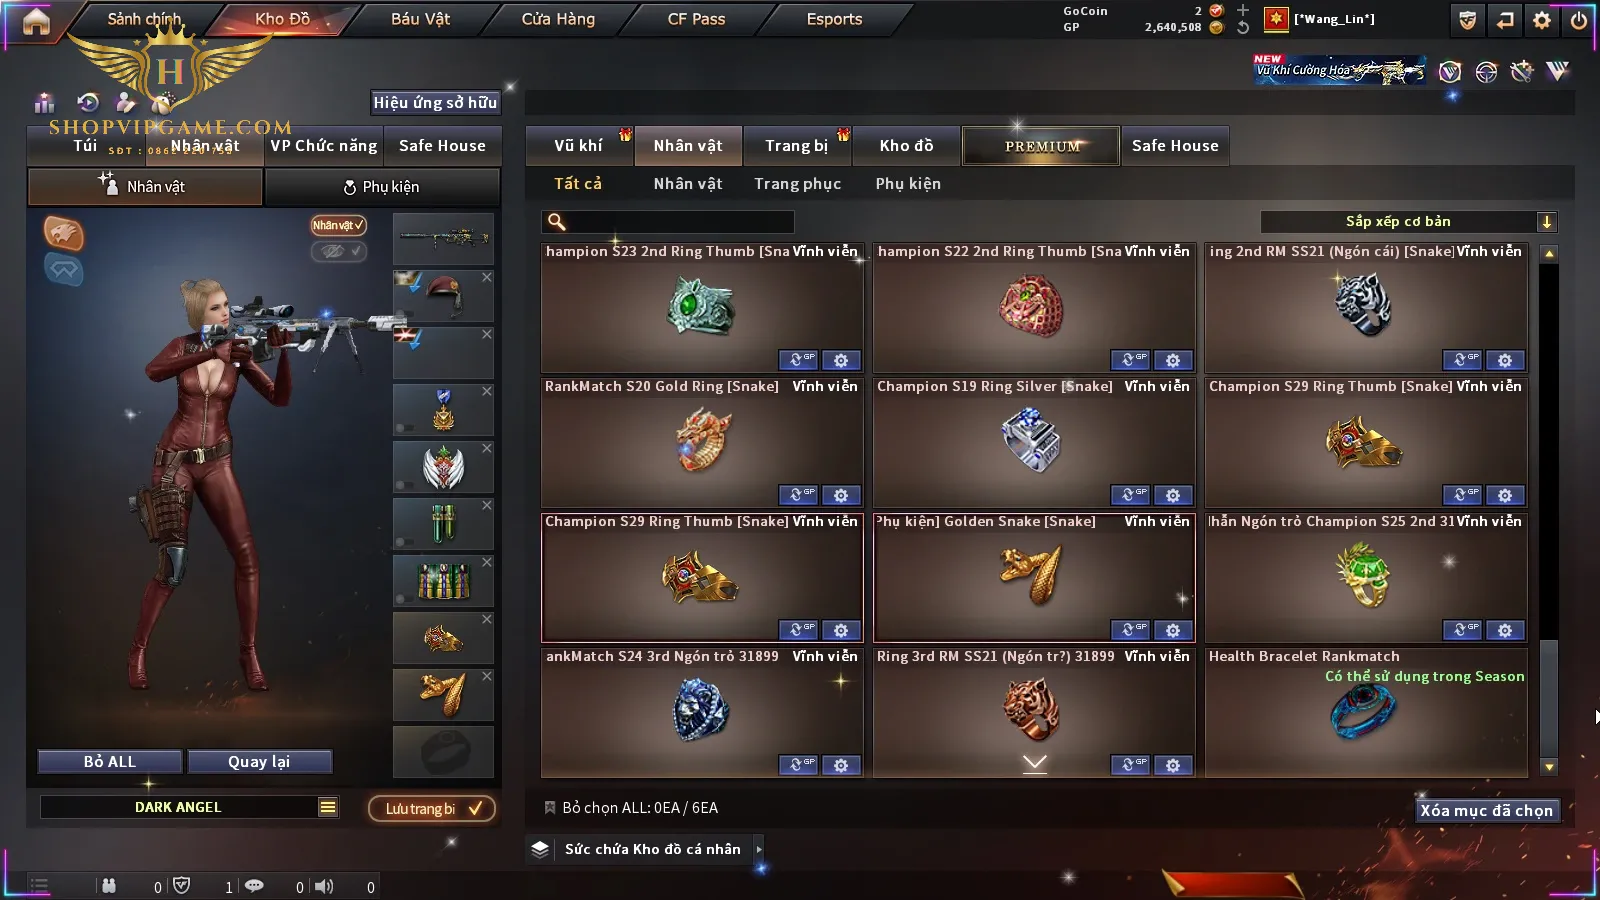
Task: Click the inventory list vertical scrollbar thumb
Action: click(1549, 697)
